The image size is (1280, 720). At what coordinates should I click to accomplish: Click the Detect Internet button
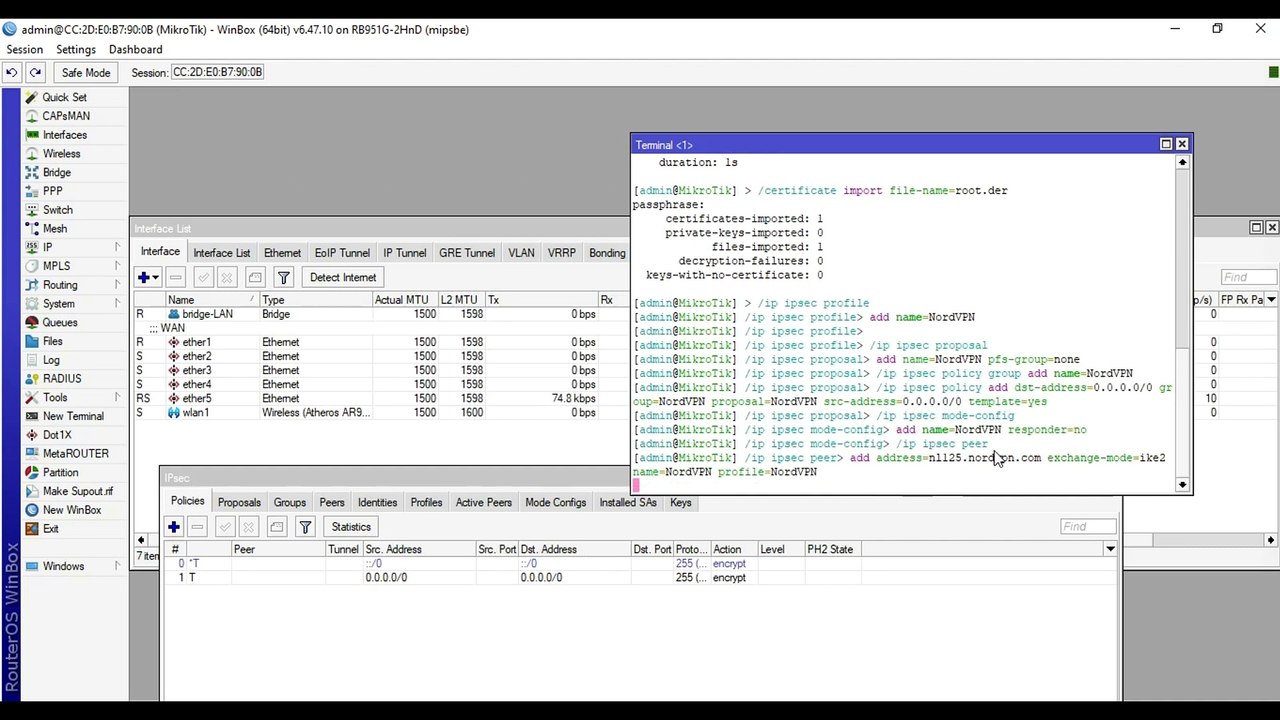click(x=343, y=277)
